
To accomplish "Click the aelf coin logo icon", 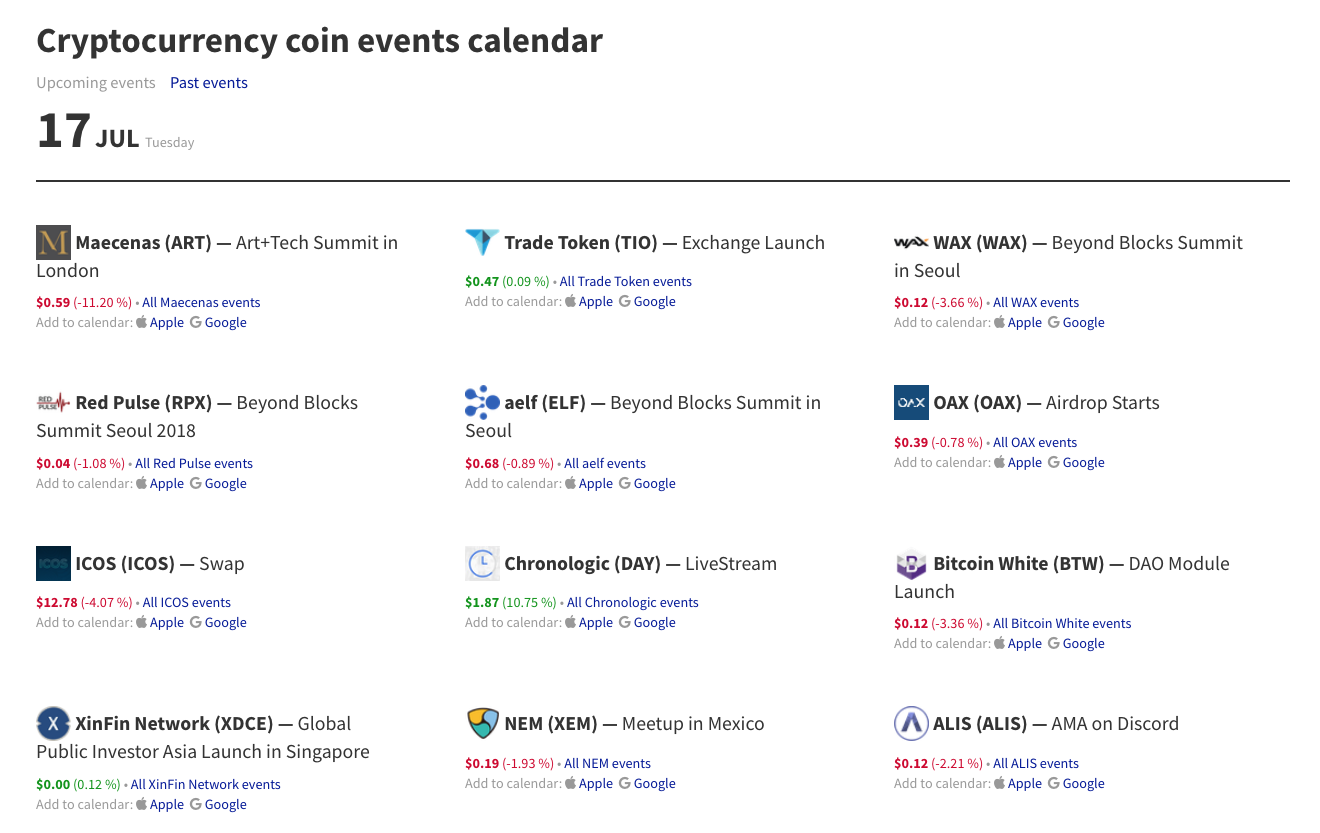I will click(x=482, y=402).
